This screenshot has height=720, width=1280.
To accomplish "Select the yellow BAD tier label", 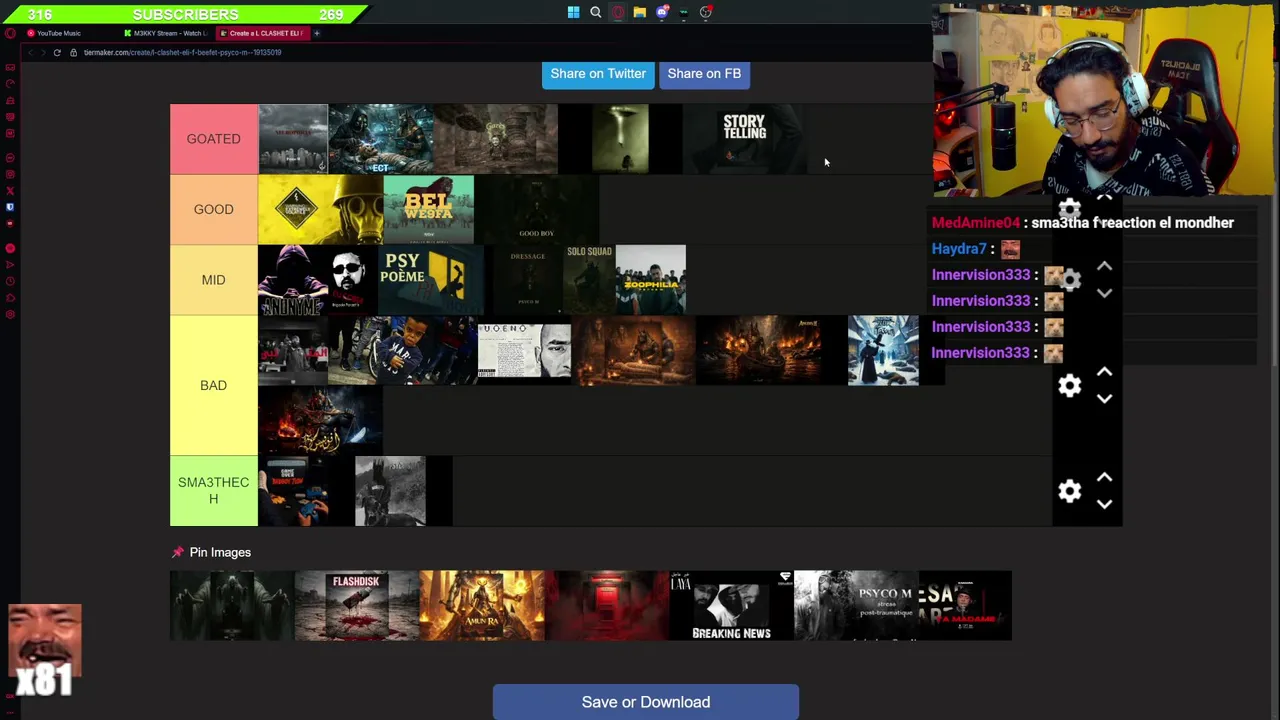I will (214, 385).
